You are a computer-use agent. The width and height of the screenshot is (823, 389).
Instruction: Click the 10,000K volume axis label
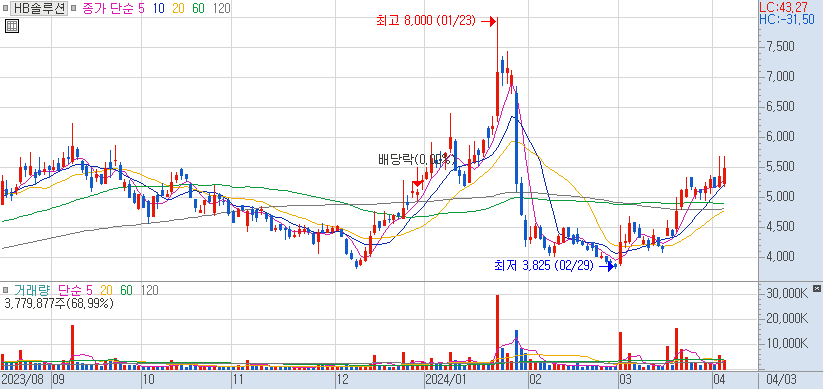click(x=786, y=343)
